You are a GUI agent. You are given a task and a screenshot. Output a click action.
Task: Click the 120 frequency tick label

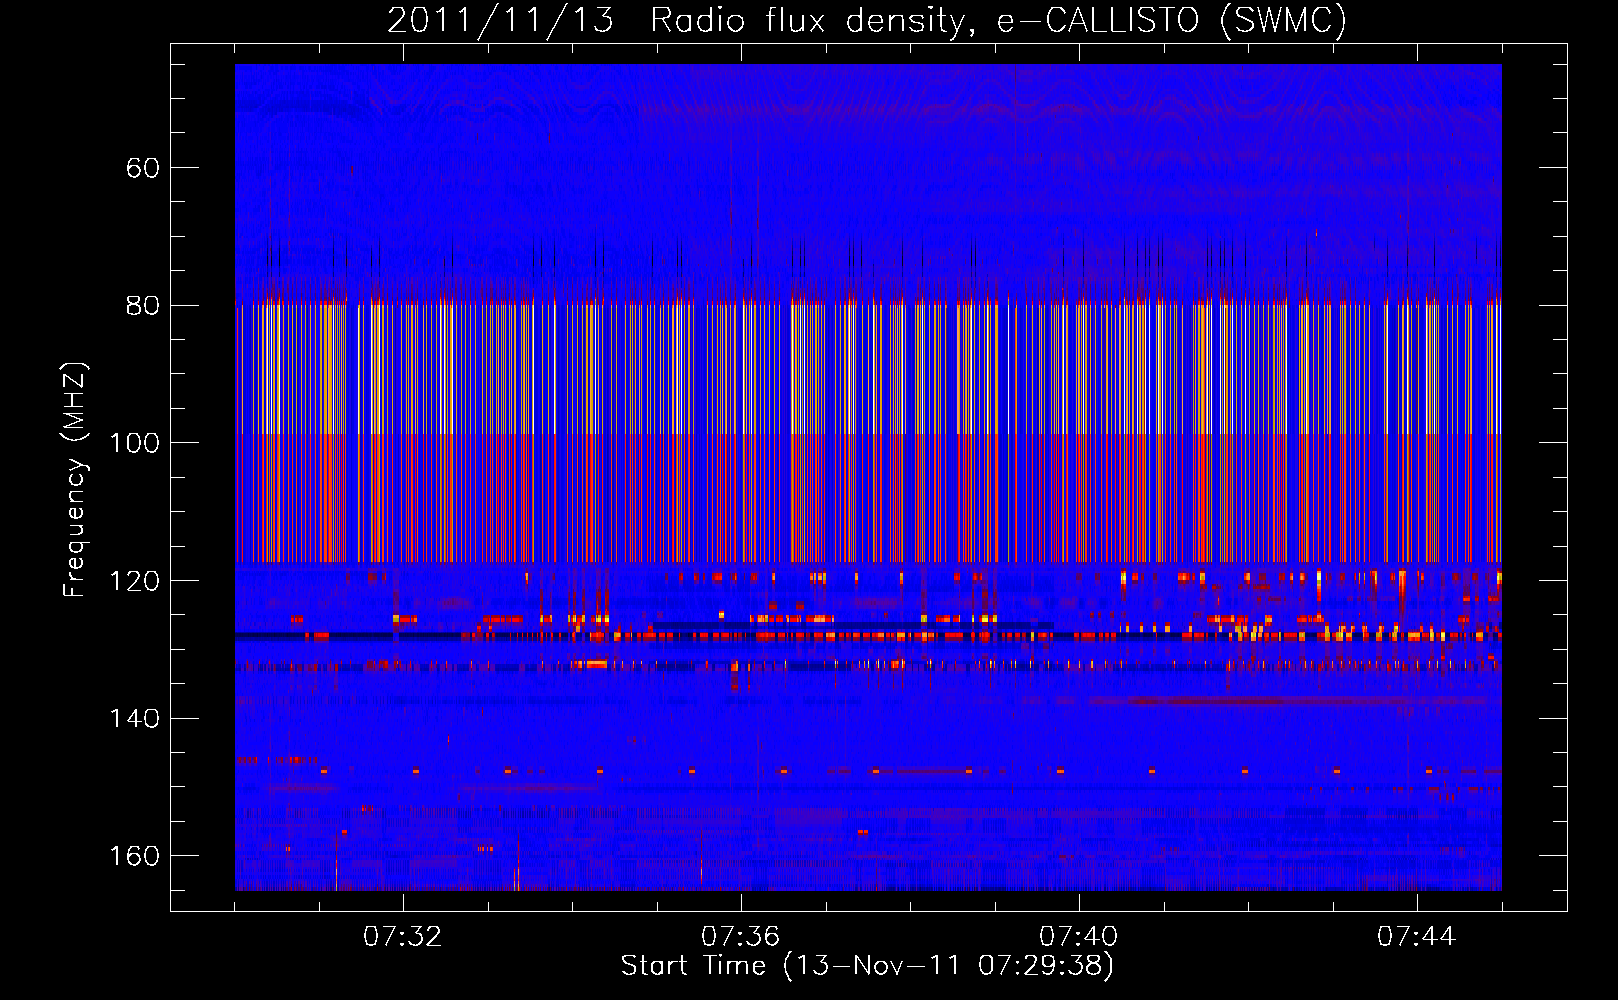click(x=135, y=581)
